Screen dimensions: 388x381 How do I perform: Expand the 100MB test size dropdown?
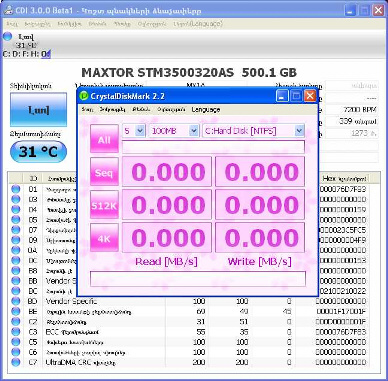[174, 131]
